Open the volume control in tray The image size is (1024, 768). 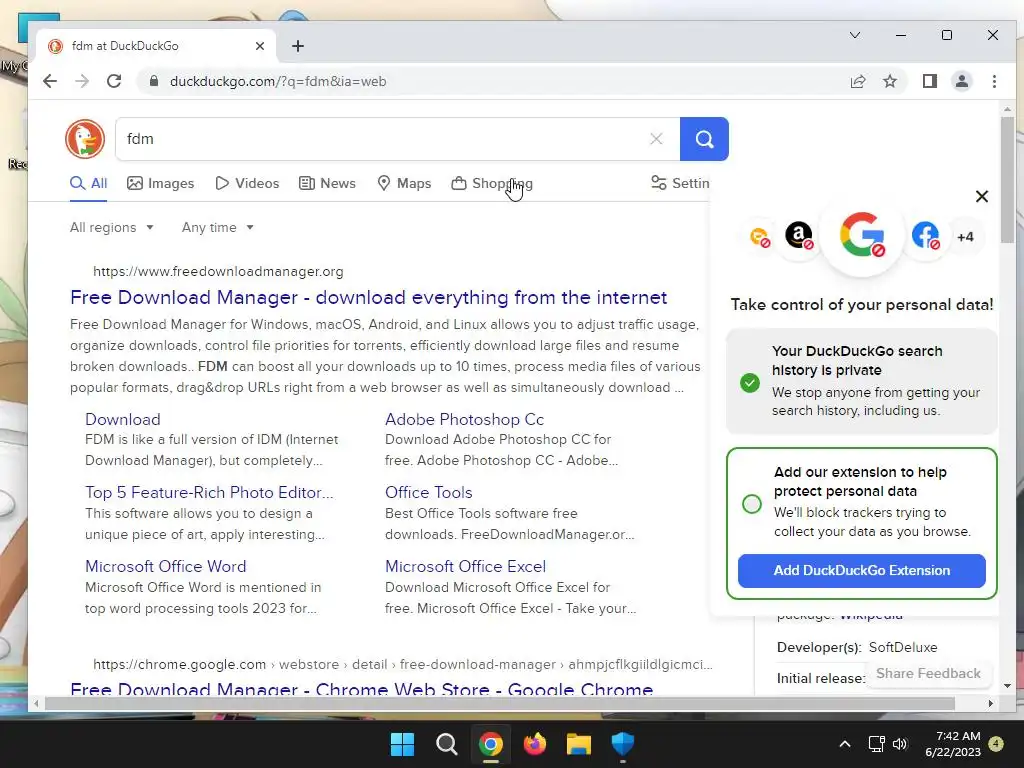coord(900,744)
